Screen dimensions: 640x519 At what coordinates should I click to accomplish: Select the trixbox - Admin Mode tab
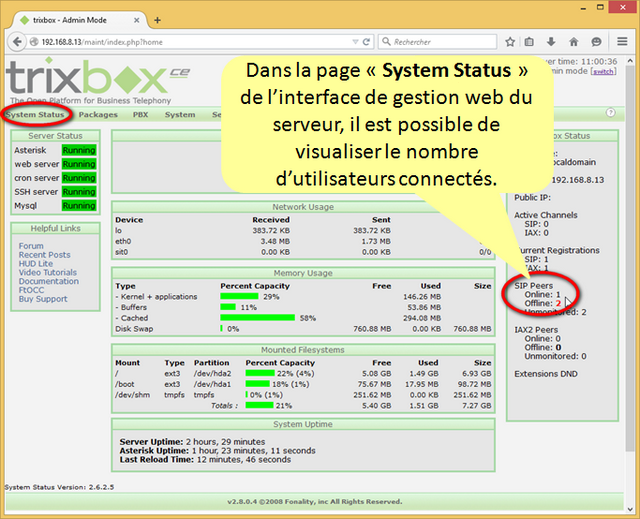(x=79, y=20)
